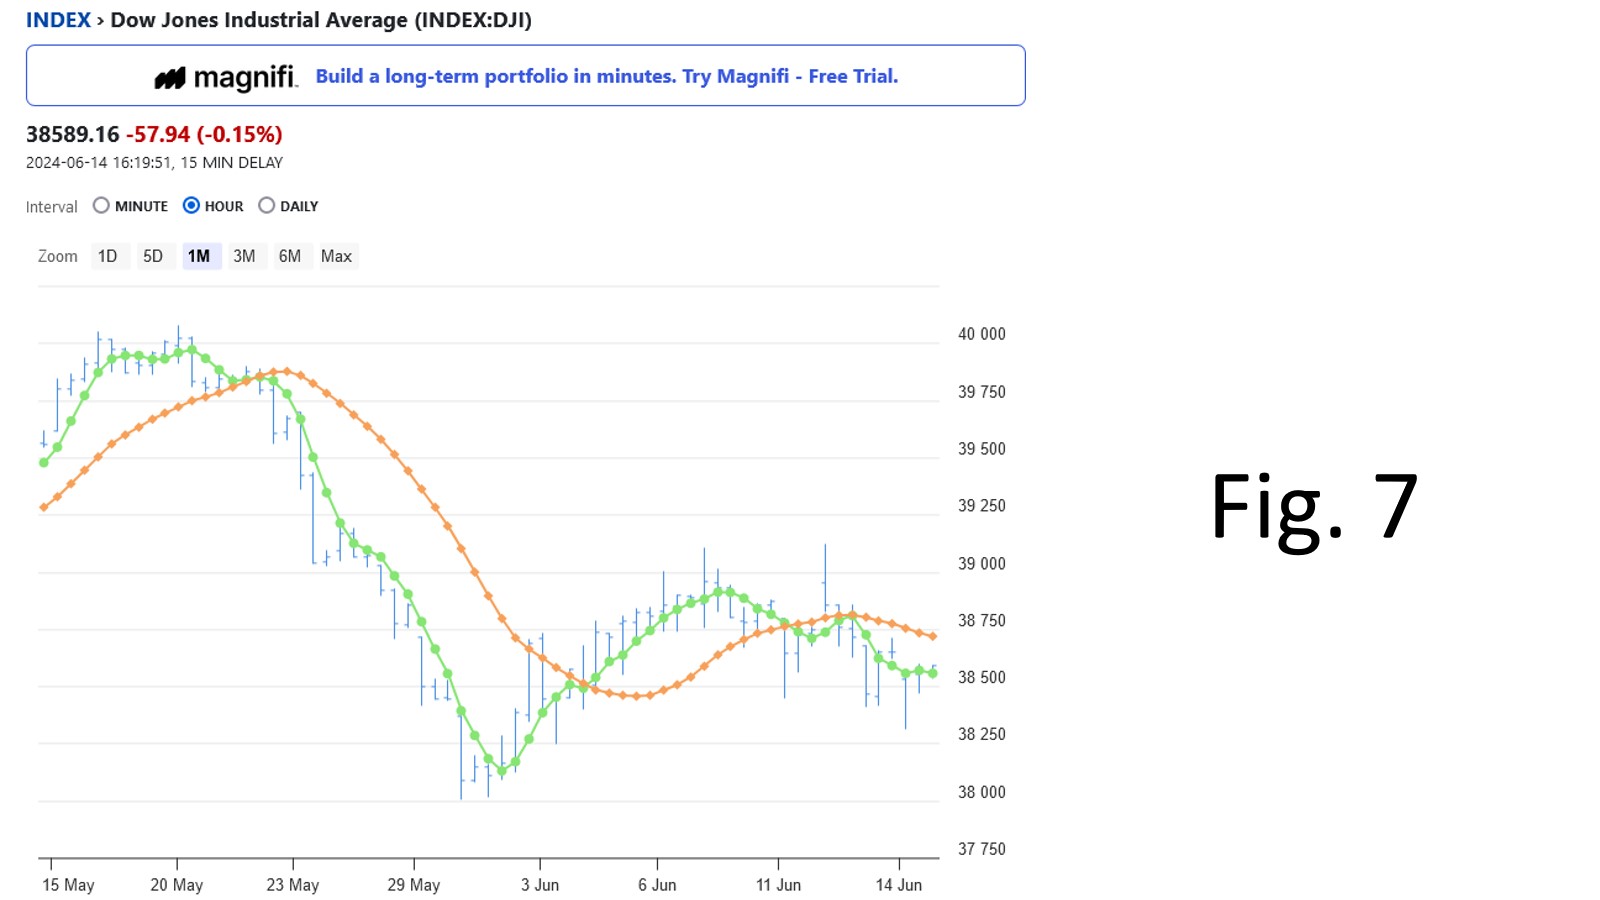1600x900 pixels.
Task: Click the 38 750 y-axis label
Action: click(x=982, y=621)
